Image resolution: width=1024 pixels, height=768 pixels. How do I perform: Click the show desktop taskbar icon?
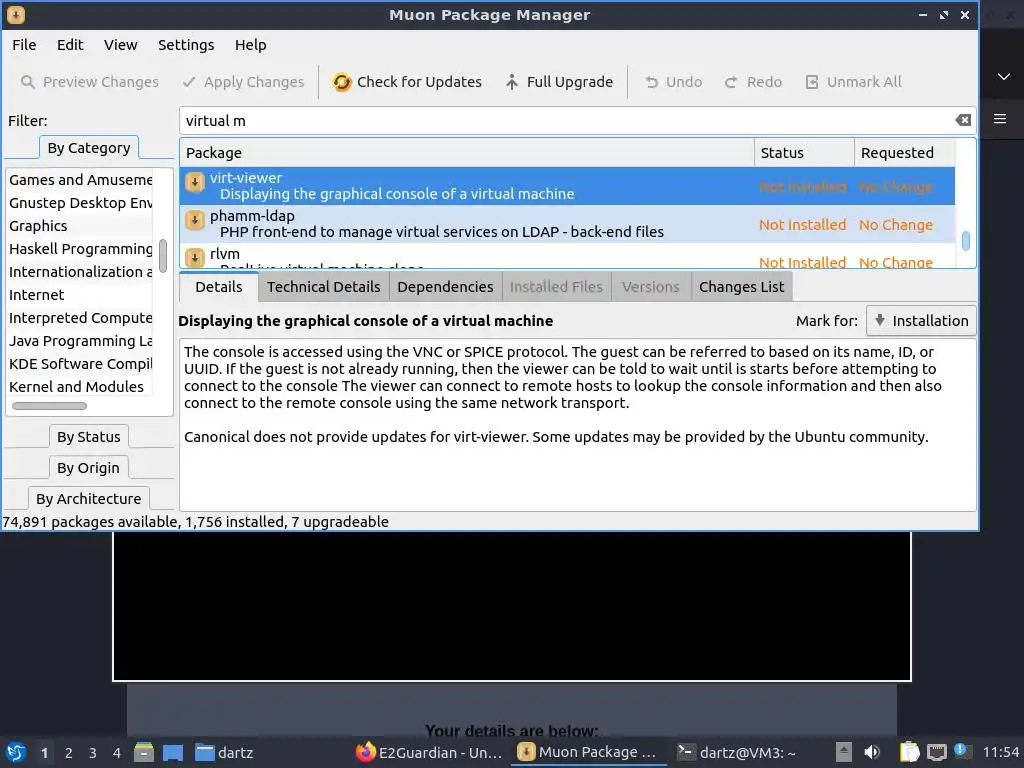(173, 752)
